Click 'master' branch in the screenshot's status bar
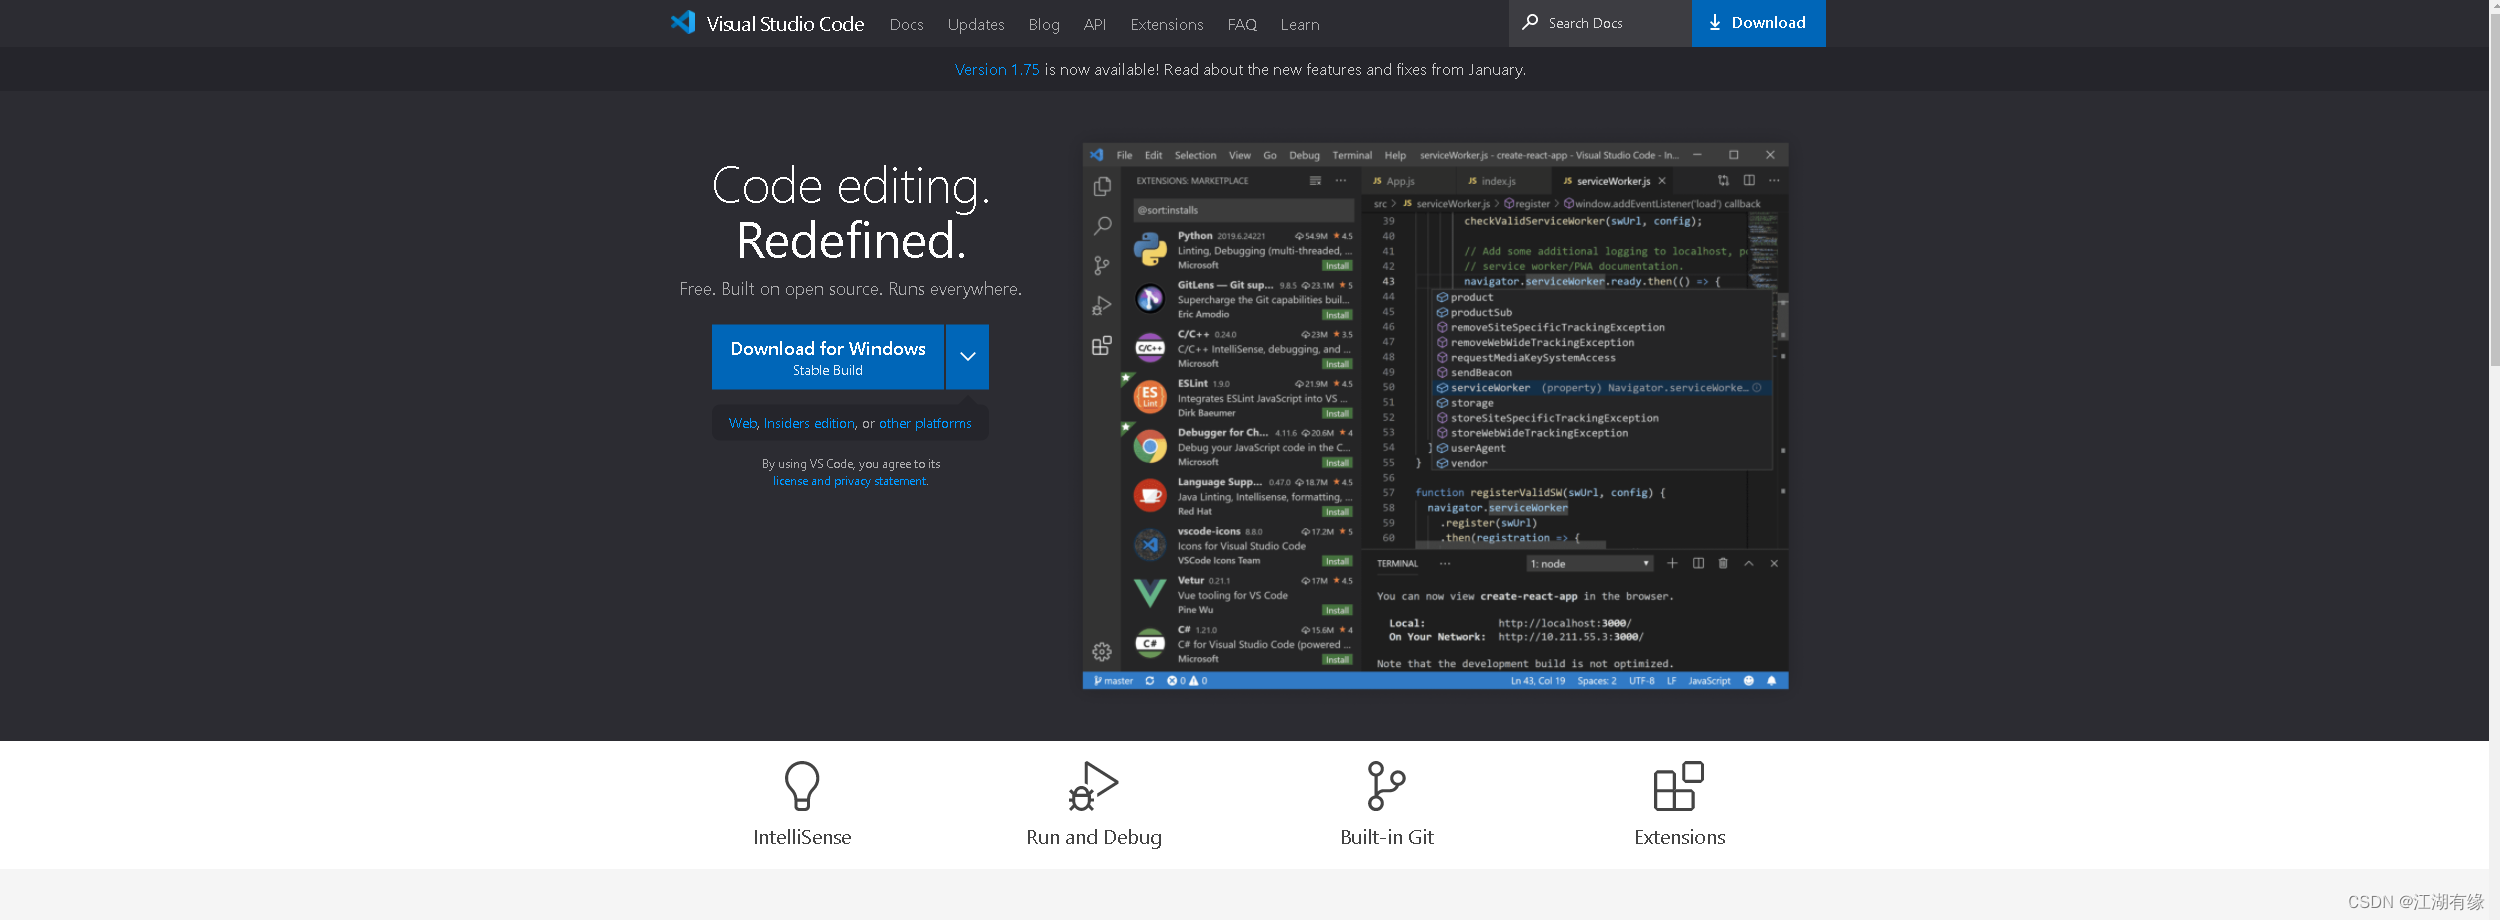The width and height of the screenshot is (2500, 920). pyautogui.click(x=1114, y=680)
